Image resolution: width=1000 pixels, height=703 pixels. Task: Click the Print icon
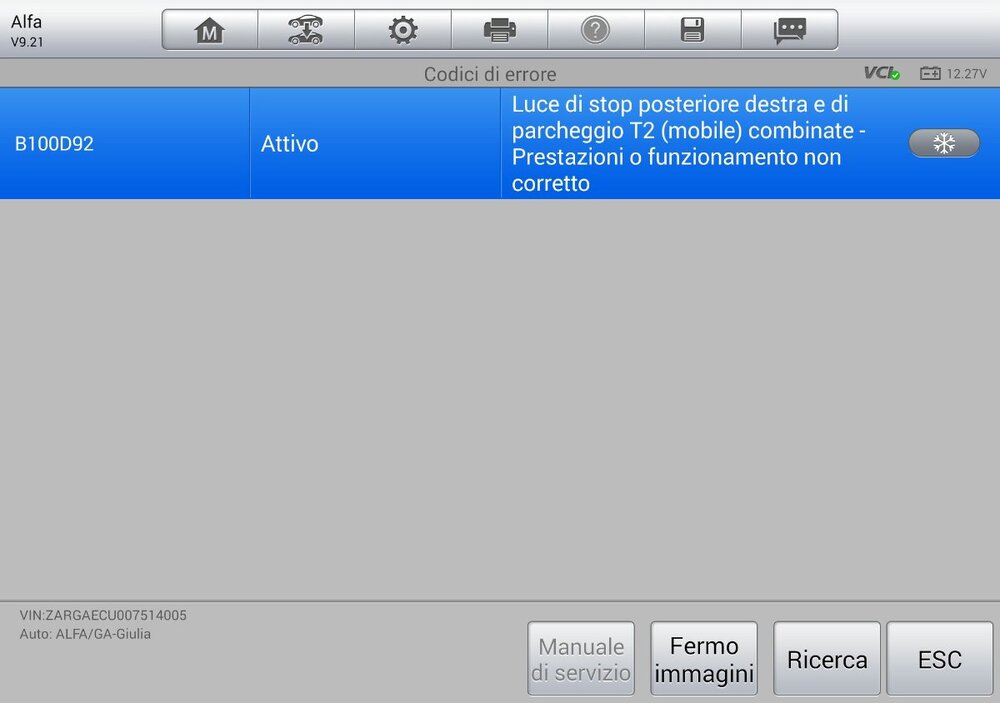tap(499, 29)
